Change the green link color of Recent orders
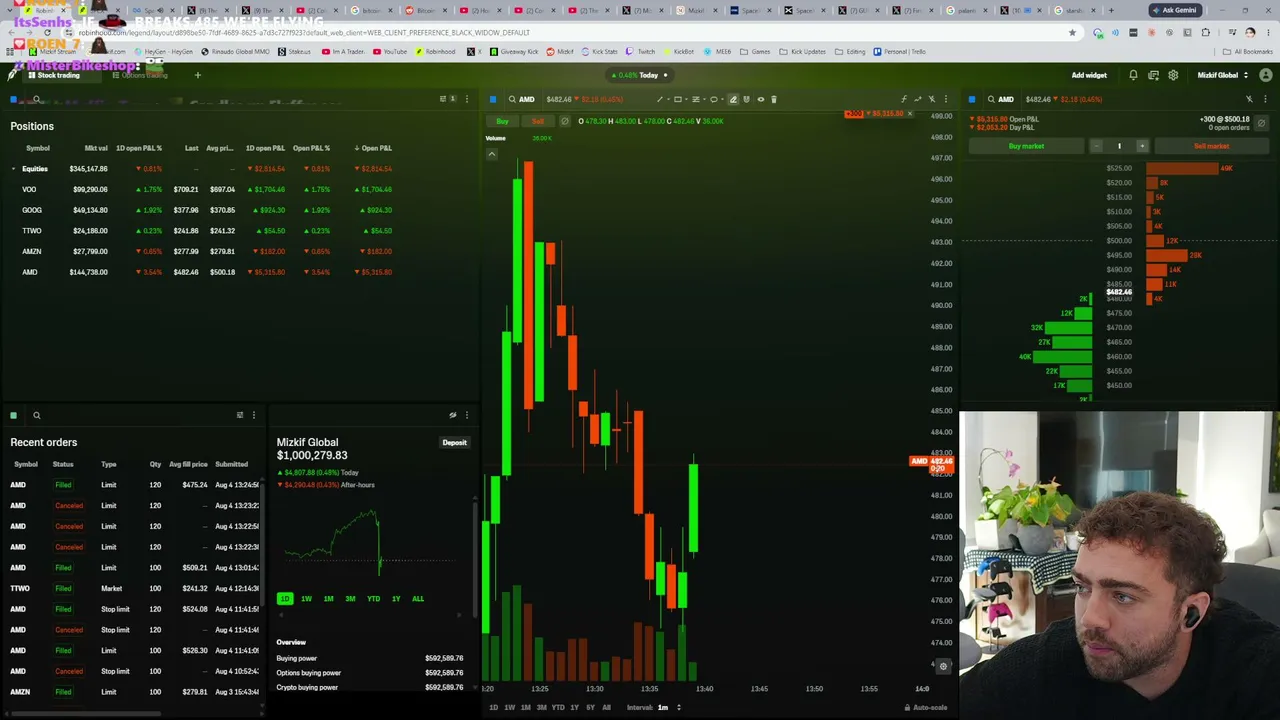 pos(13,415)
